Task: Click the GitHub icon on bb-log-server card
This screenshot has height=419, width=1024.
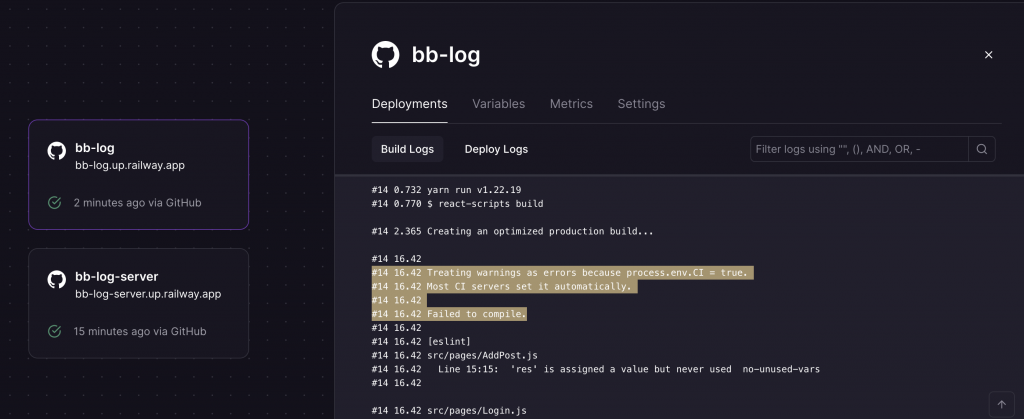Action: coord(57,280)
